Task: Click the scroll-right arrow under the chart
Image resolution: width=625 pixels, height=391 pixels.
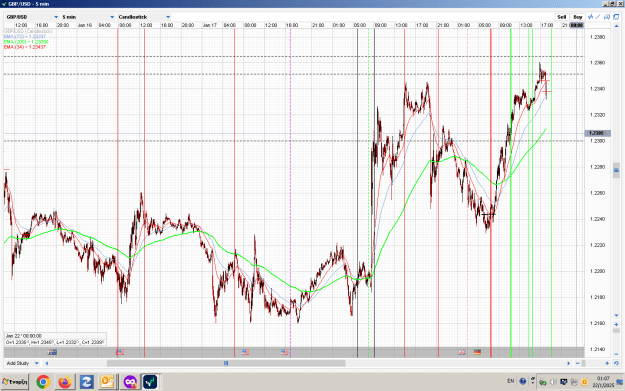Action: pos(568,363)
